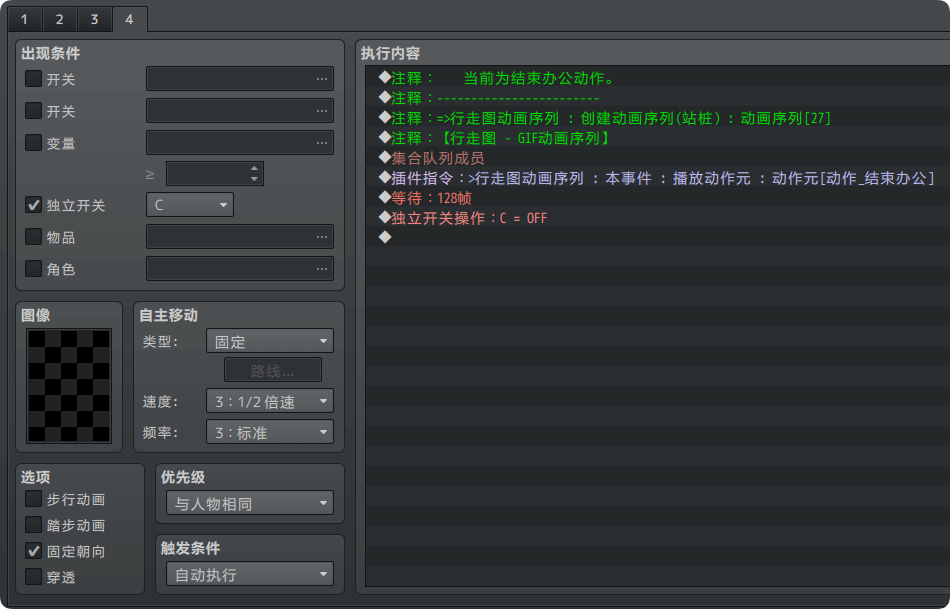Disable the 固定朝向 option
This screenshot has width=950, height=609.
coord(34,551)
